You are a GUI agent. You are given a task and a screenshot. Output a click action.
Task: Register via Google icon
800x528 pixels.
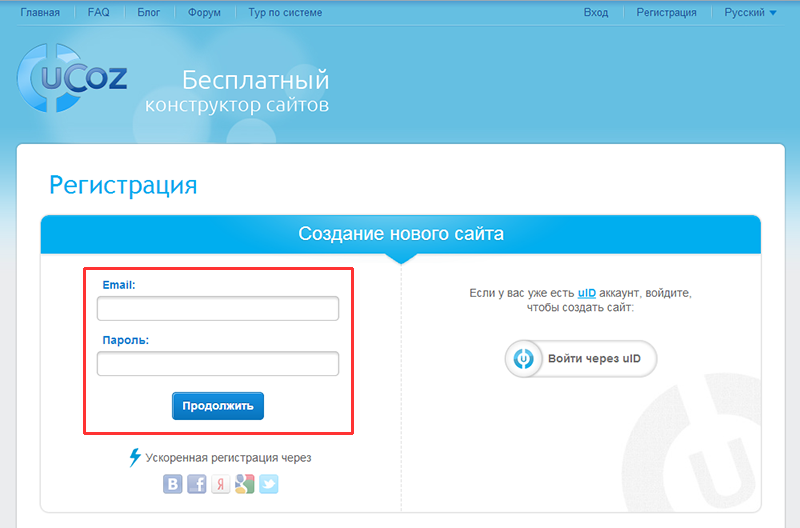click(x=244, y=484)
